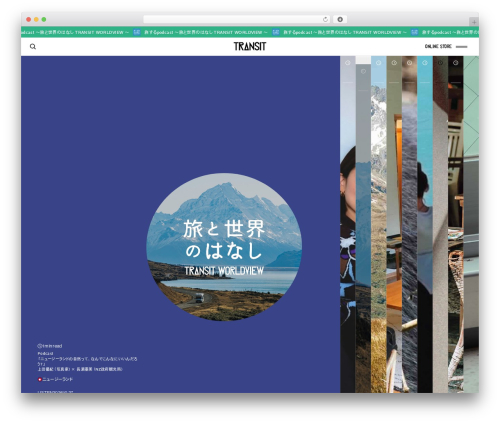The width and height of the screenshot is (500, 423).
Task: Click the clock icon next to 'min read'
Action: (39, 346)
